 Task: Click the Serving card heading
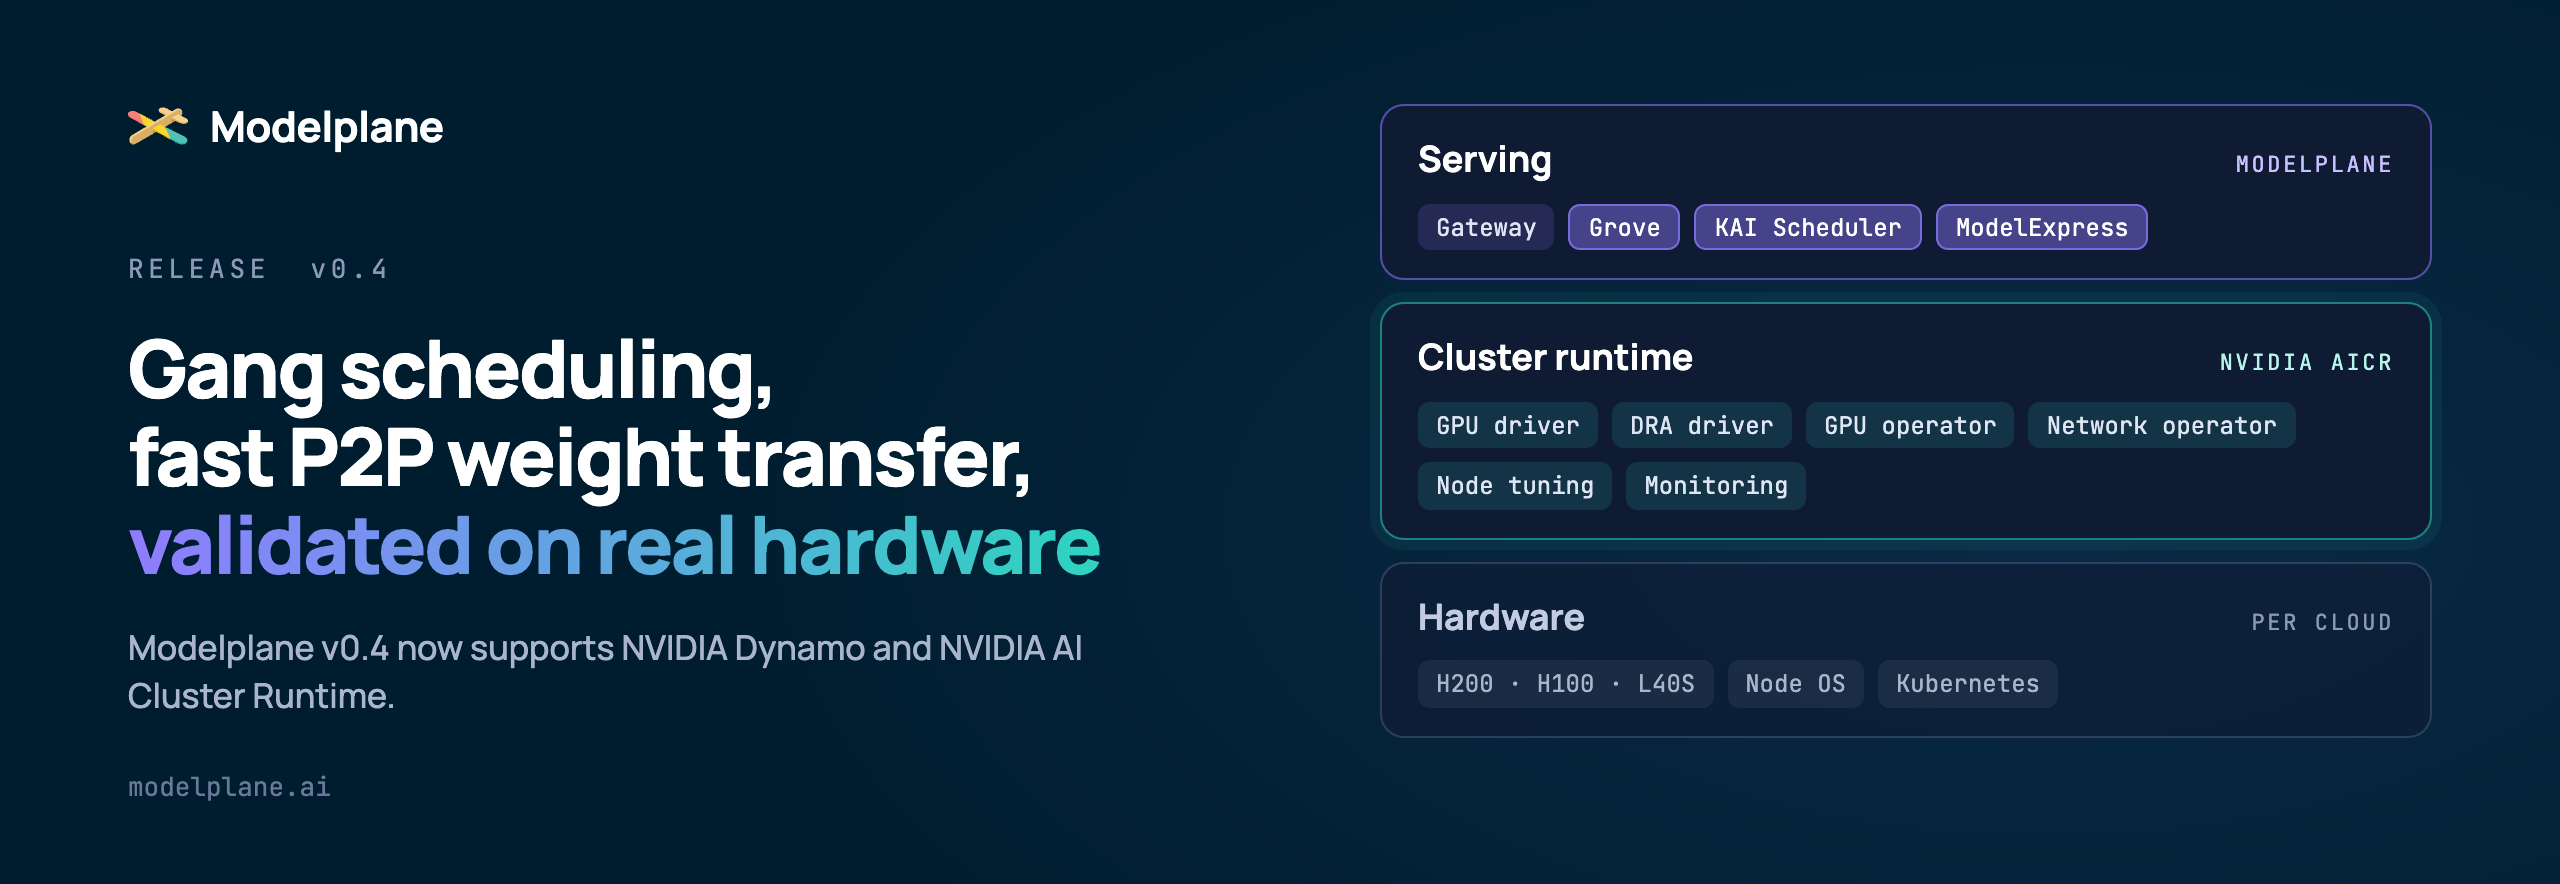pyautogui.click(x=1485, y=161)
